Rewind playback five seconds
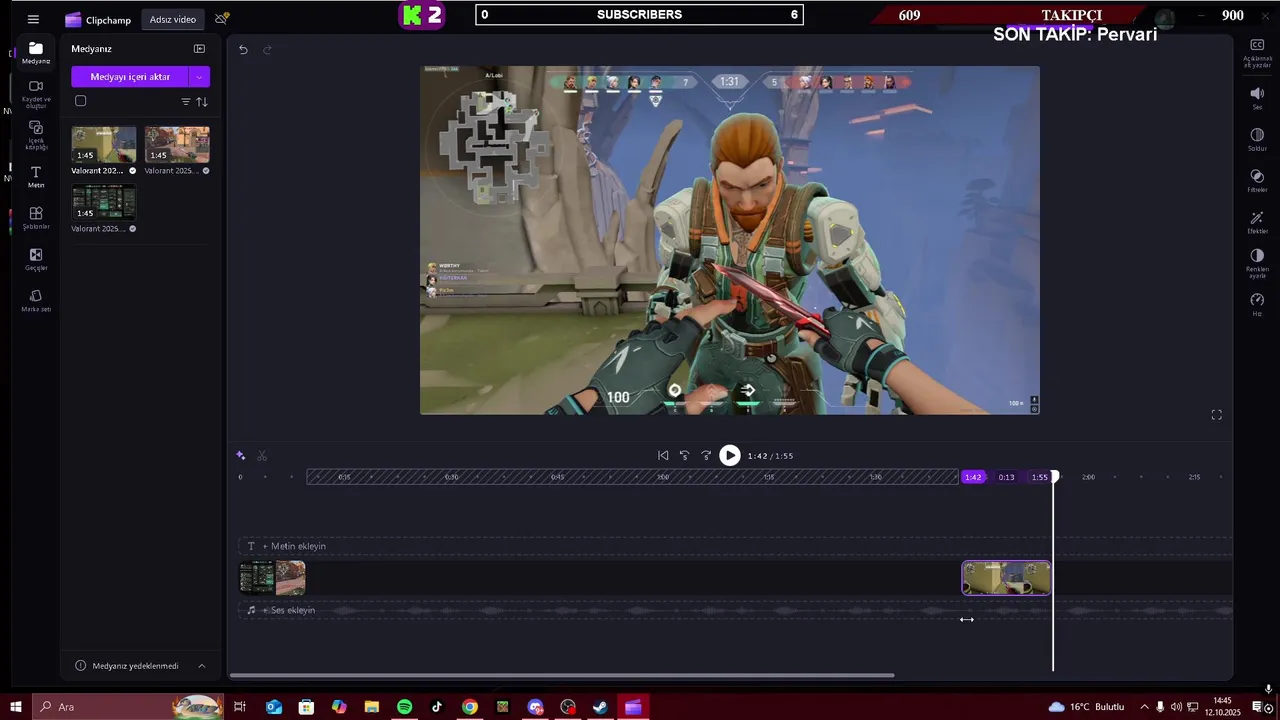 tap(685, 455)
